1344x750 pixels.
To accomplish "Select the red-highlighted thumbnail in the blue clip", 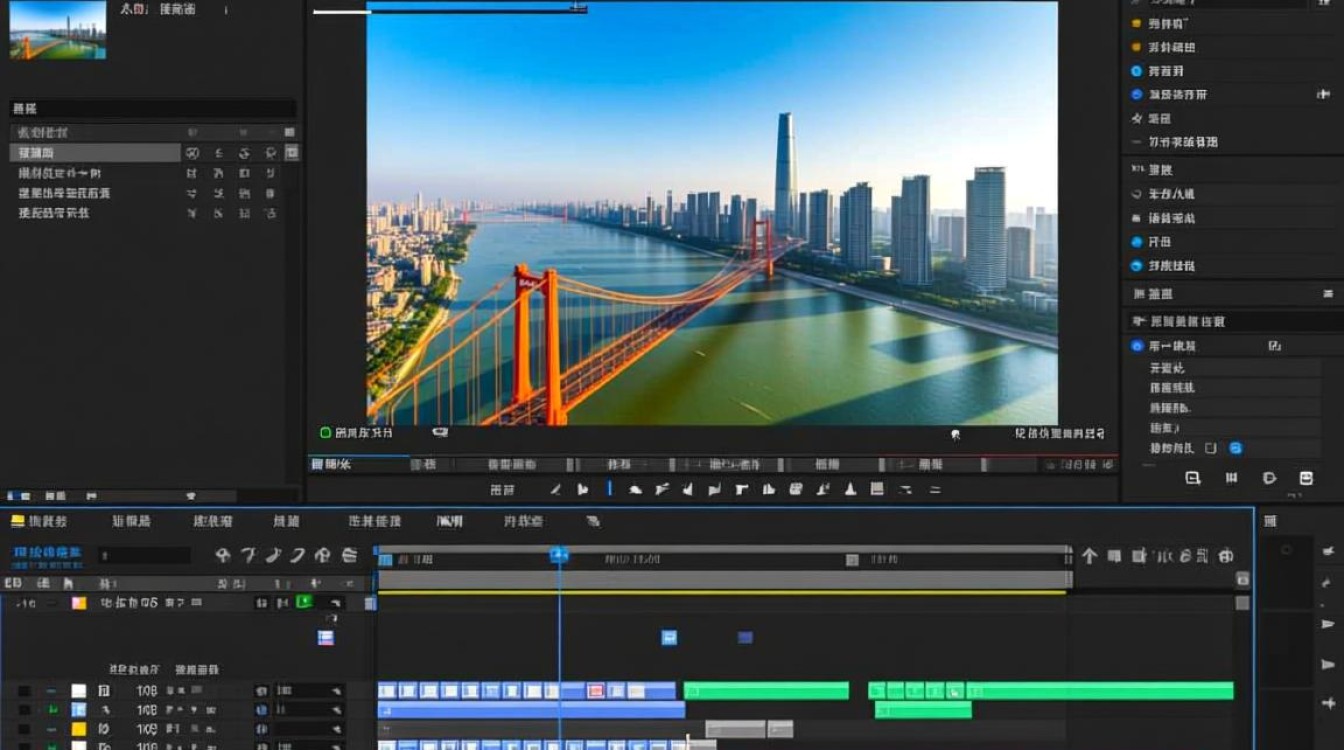I will point(596,690).
